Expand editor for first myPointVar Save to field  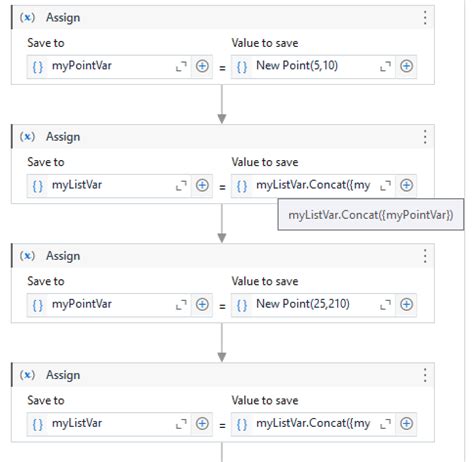pyautogui.click(x=181, y=66)
